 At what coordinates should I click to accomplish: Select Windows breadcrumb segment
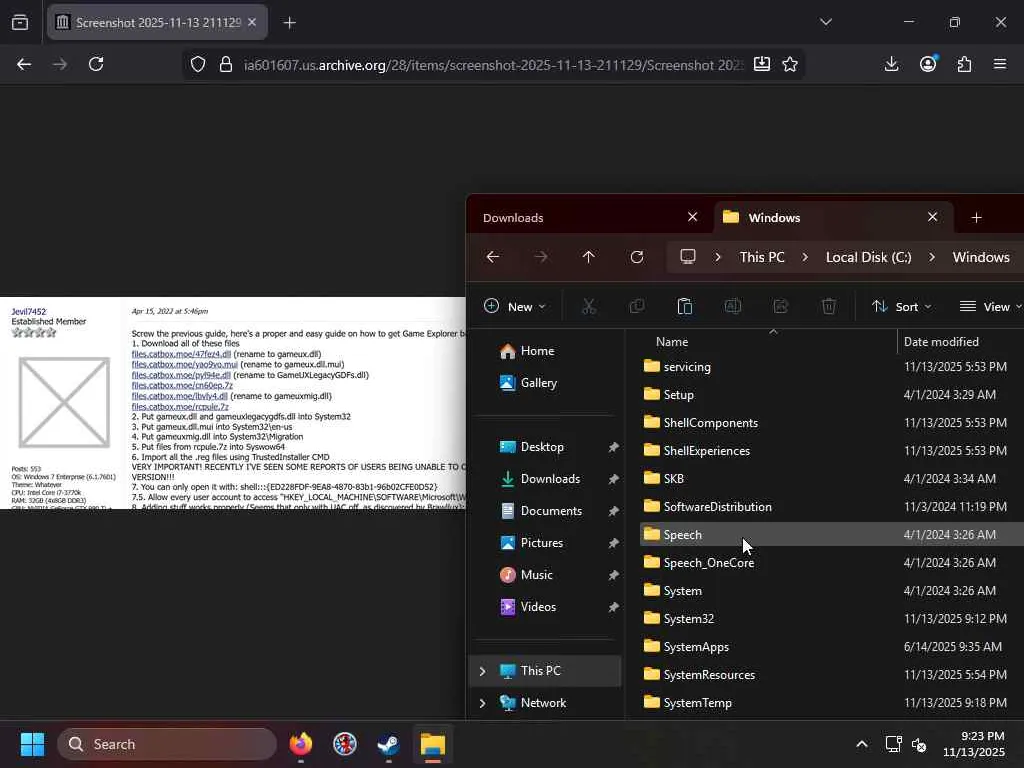981,257
